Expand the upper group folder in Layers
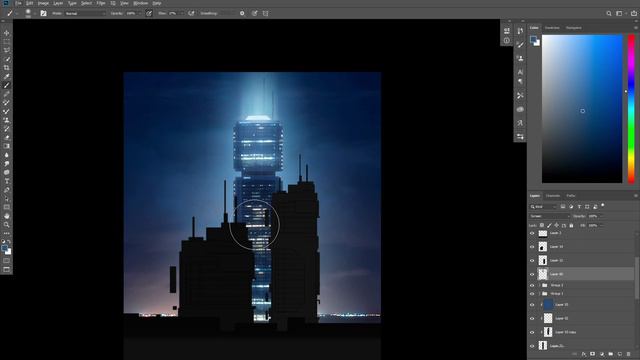 coord(540,285)
